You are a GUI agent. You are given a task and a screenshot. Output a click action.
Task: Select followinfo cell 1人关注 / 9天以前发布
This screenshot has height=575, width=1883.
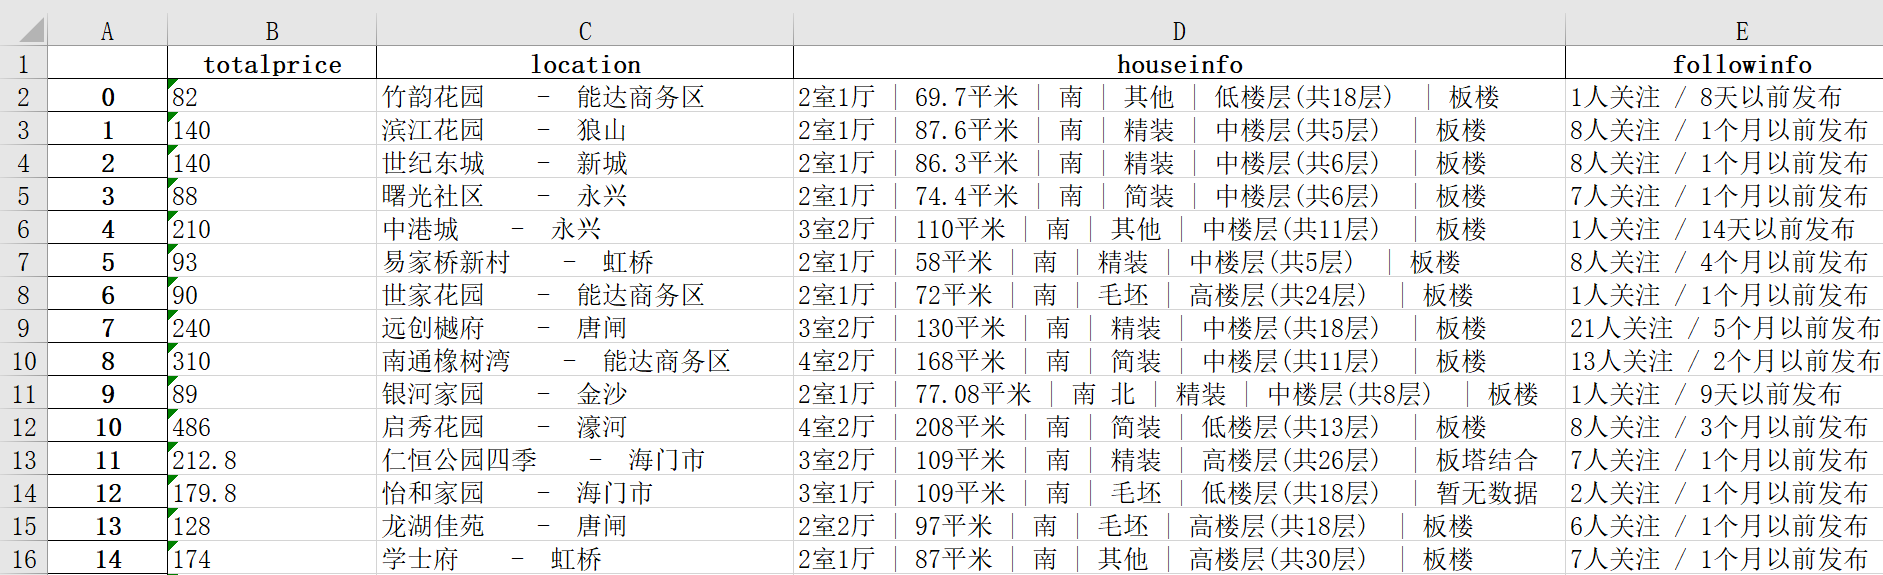click(x=1724, y=394)
